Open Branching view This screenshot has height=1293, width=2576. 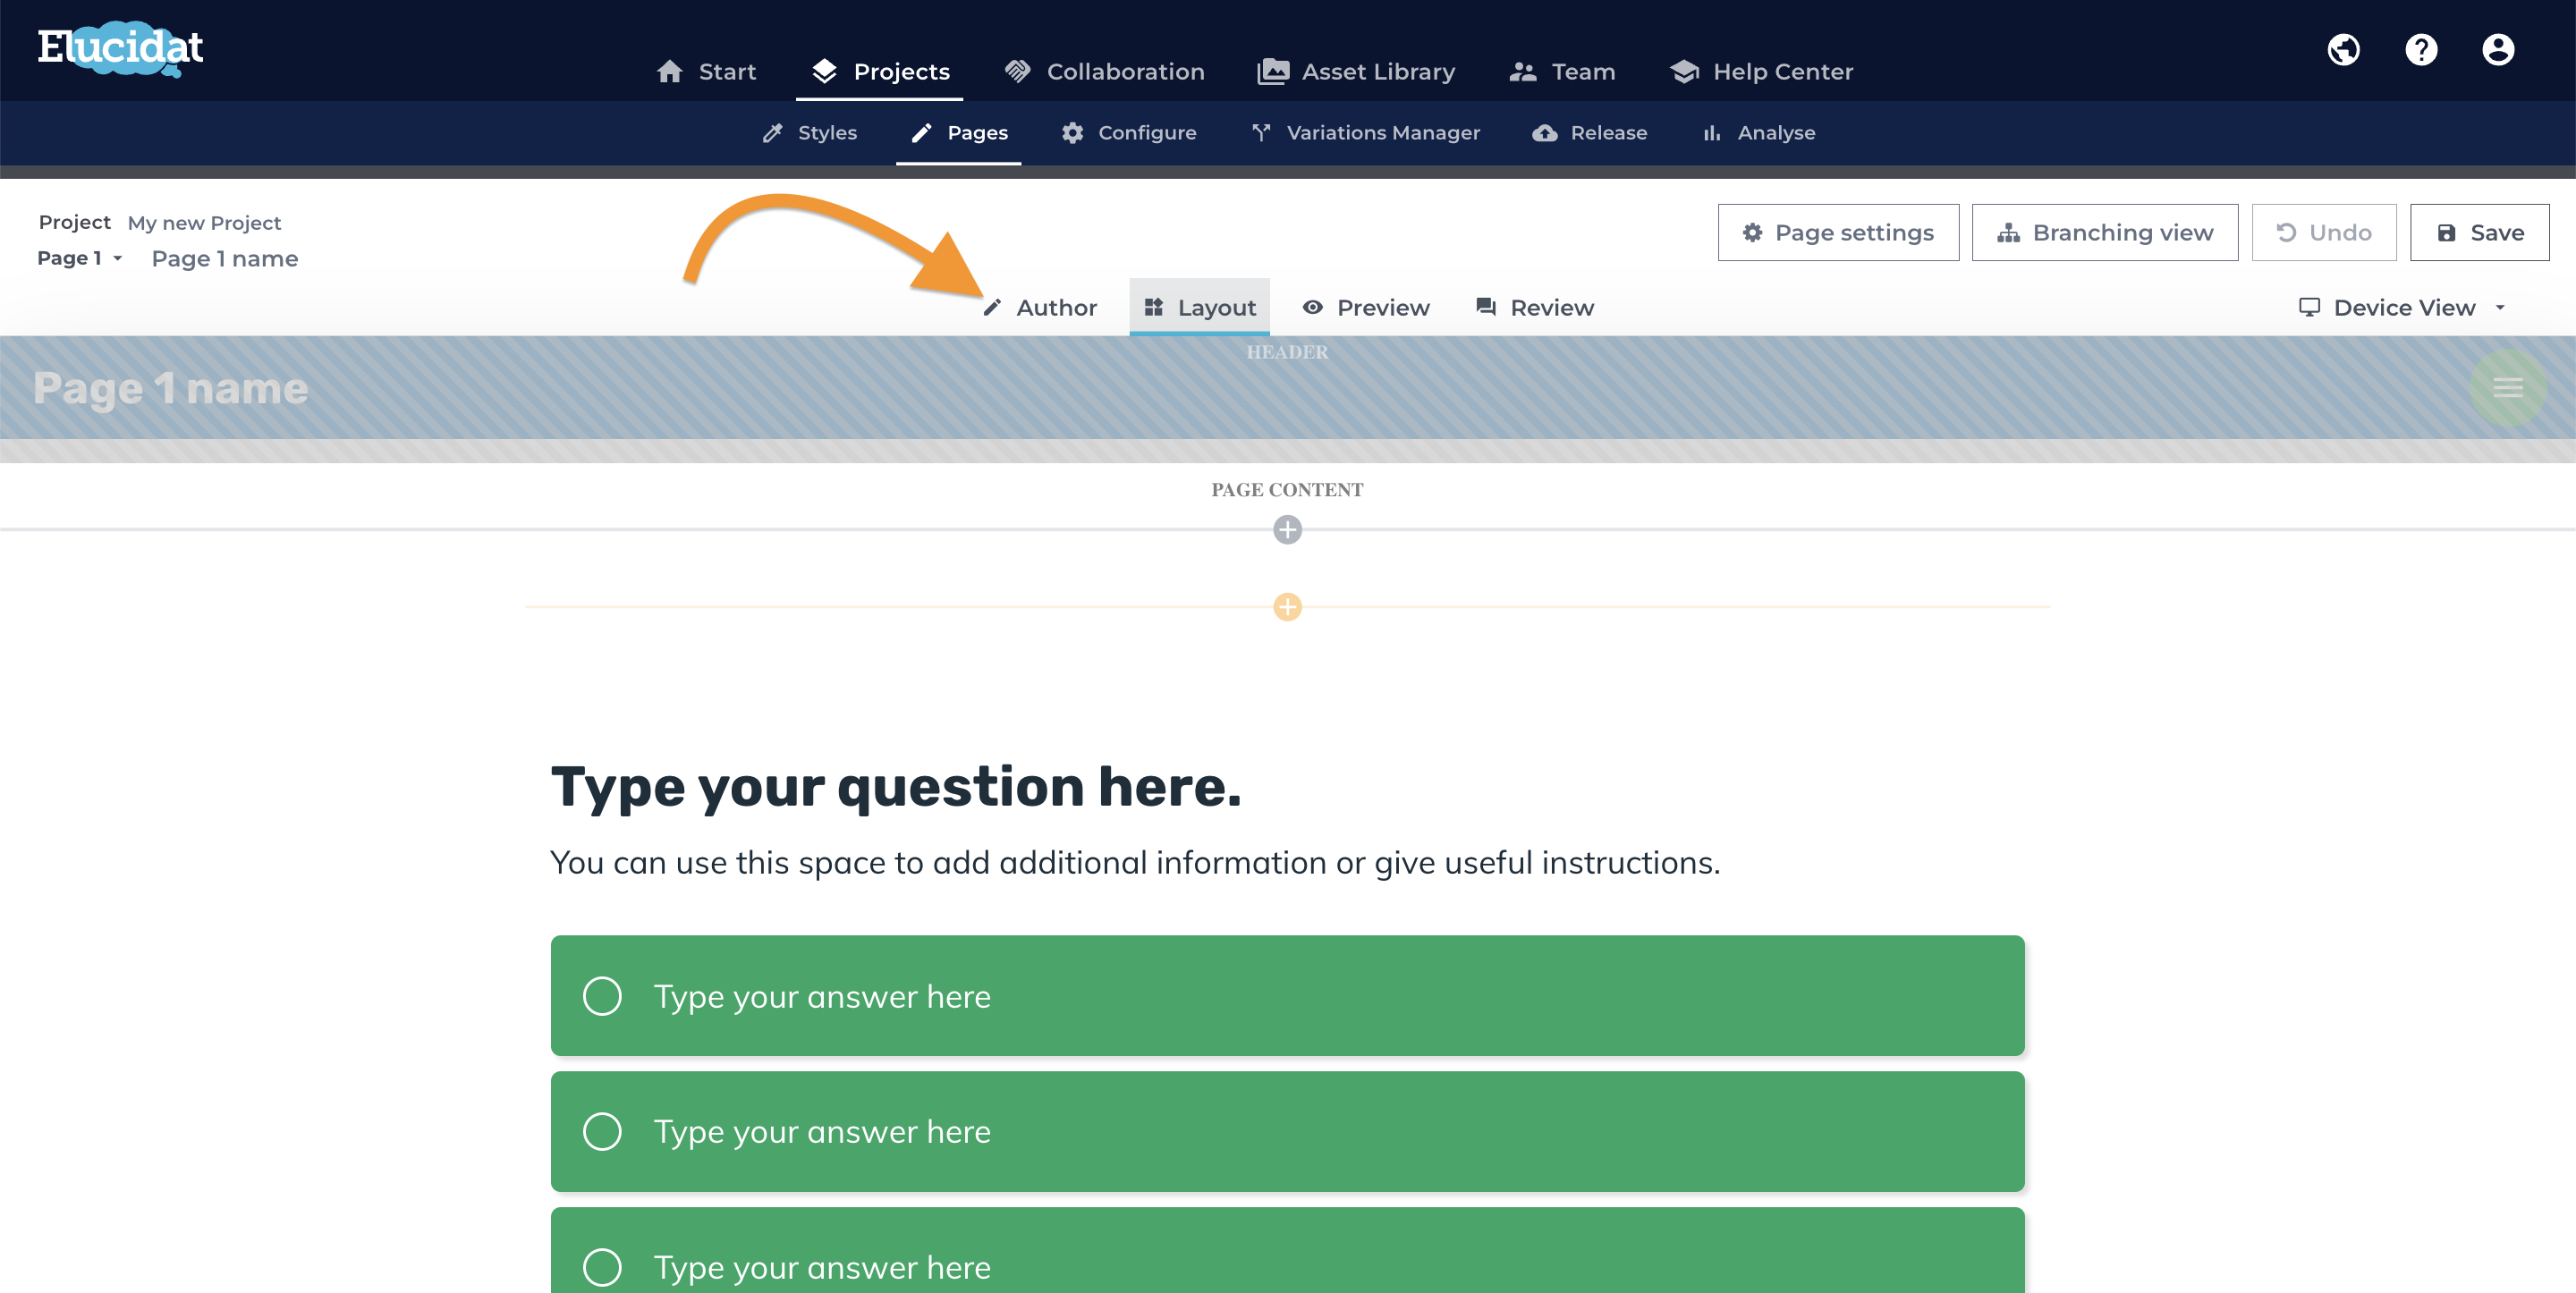pos(2104,232)
